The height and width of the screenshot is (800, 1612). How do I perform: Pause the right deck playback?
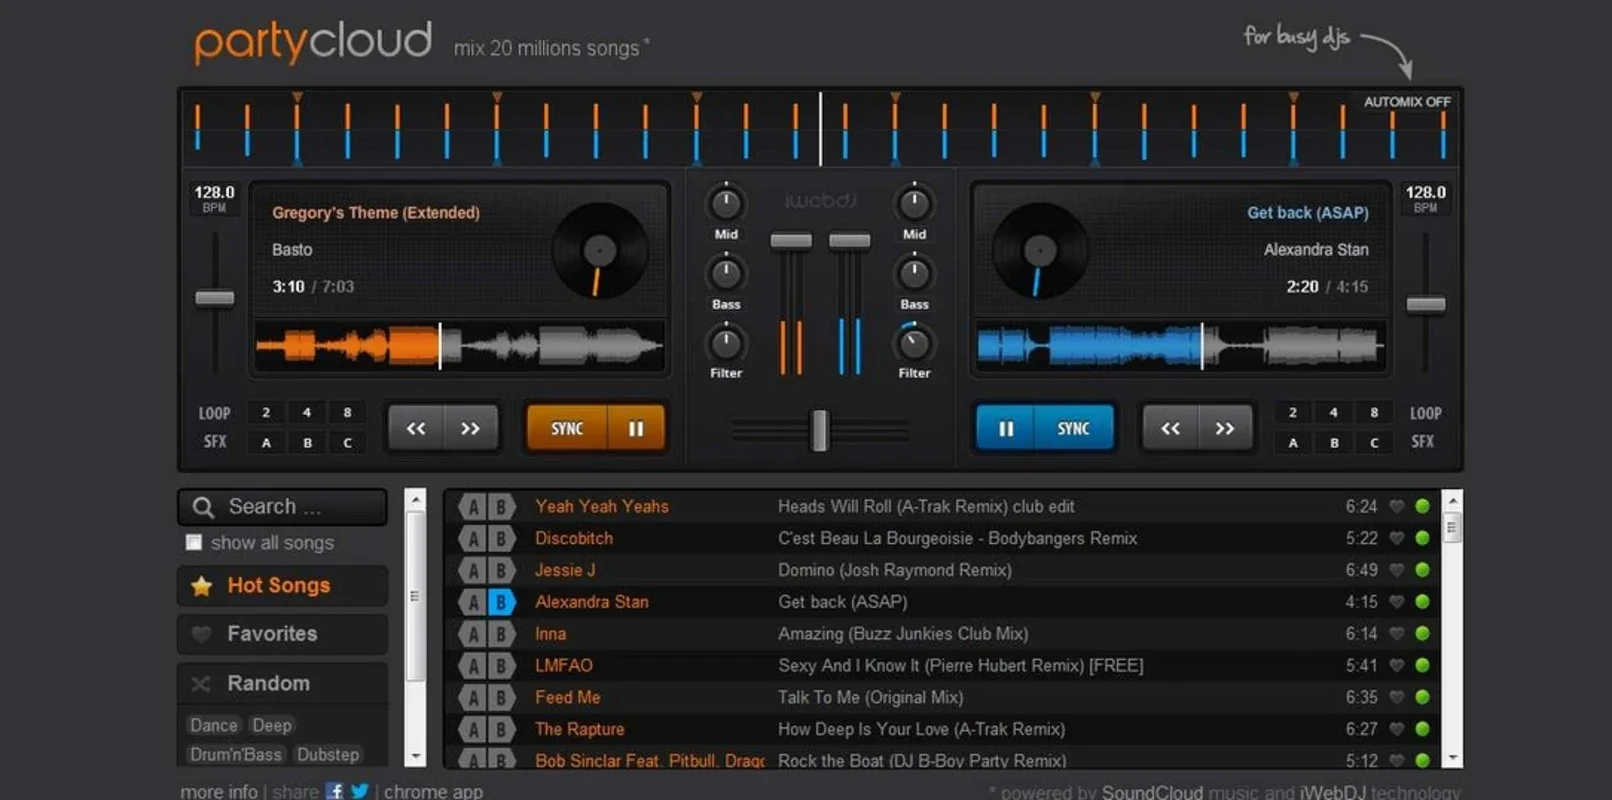[x=1006, y=428]
